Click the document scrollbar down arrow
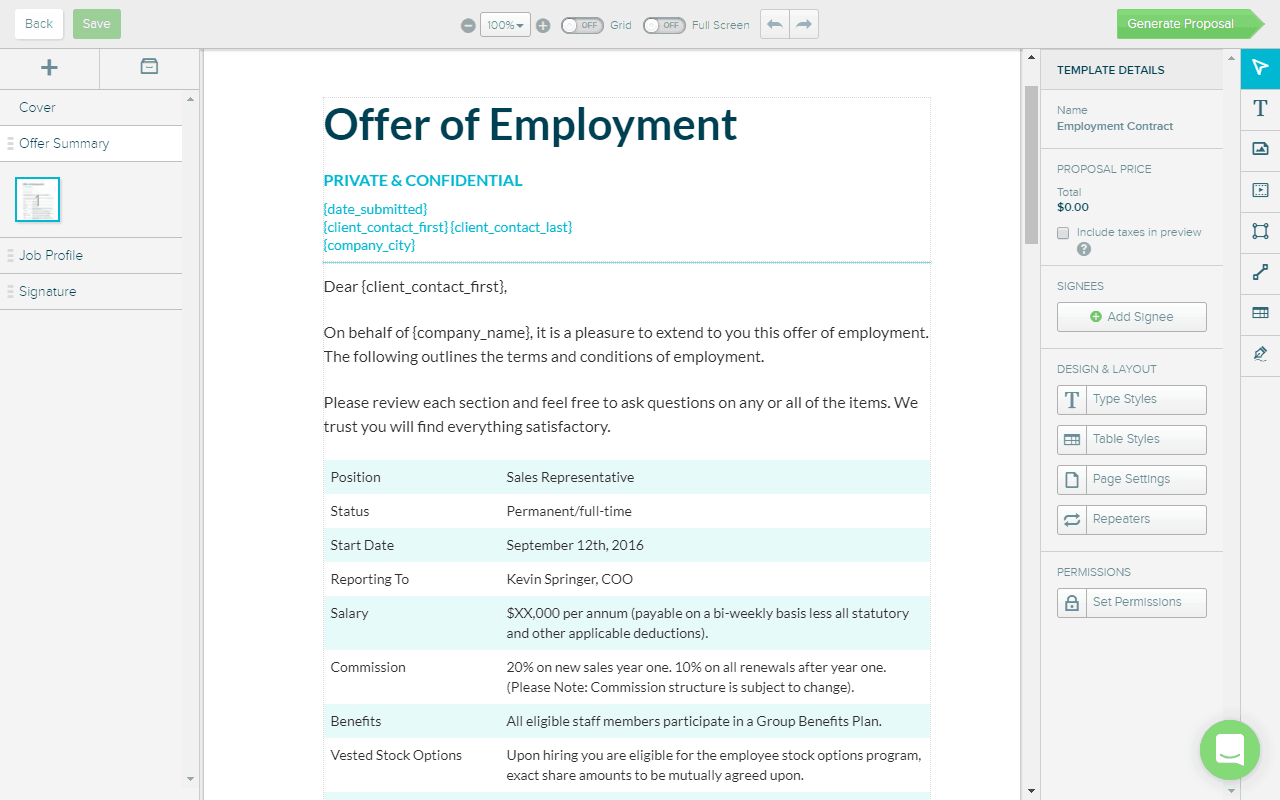This screenshot has width=1280, height=800. click(1031, 791)
